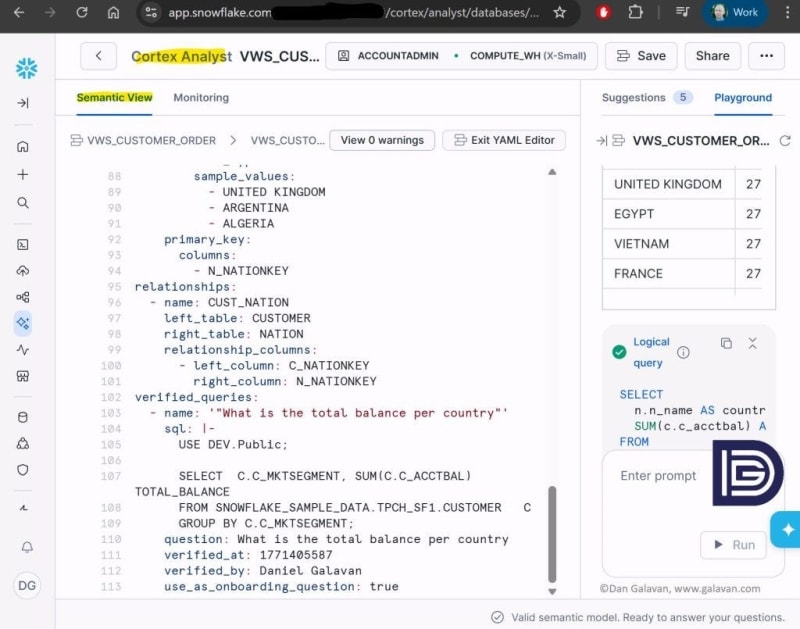
Task: Click the Exit YAML Editor button
Action: (503, 140)
